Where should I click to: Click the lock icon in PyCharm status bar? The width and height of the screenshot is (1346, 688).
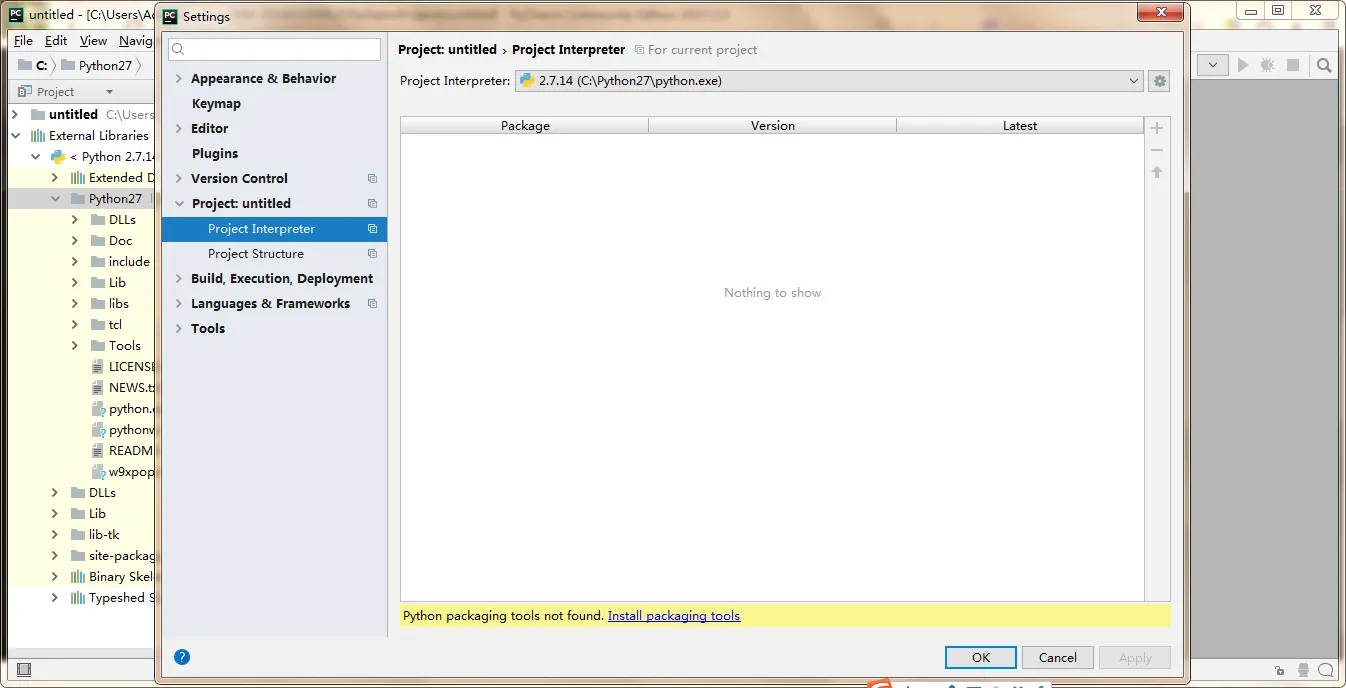[x=1280, y=670]
